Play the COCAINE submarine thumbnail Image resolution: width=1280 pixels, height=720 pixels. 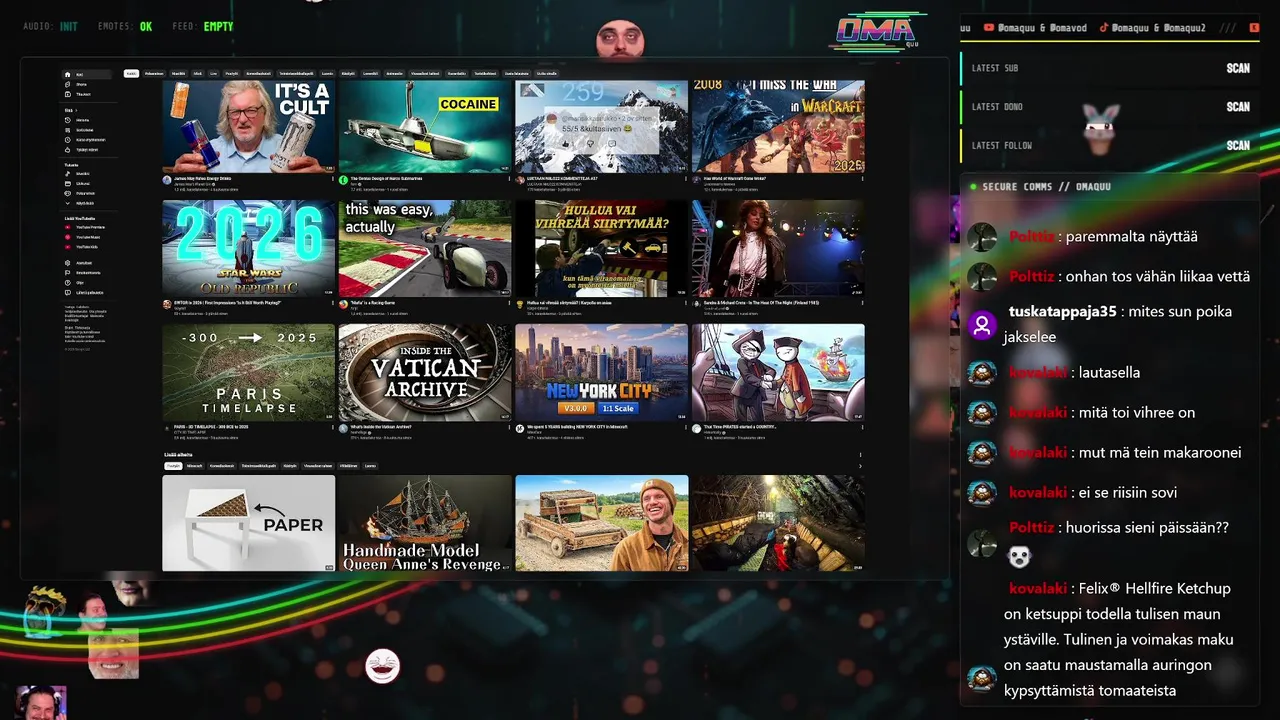click(x=425, y=125)
